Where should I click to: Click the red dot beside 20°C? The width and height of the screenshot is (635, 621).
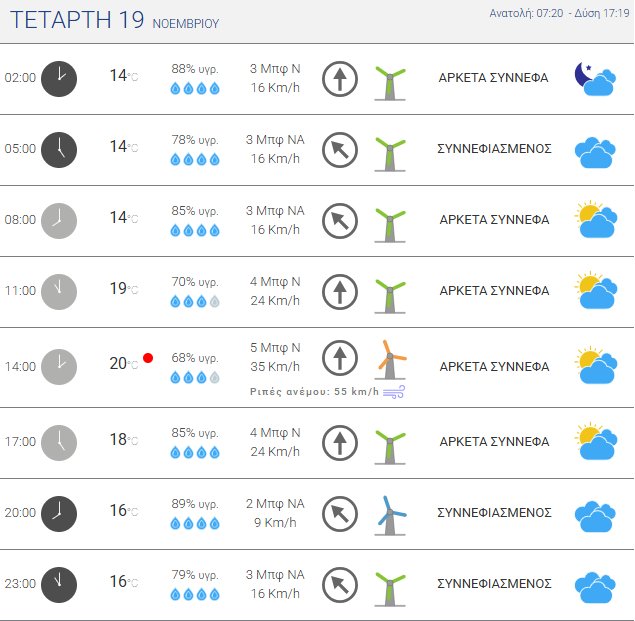(x=148, y=357)
